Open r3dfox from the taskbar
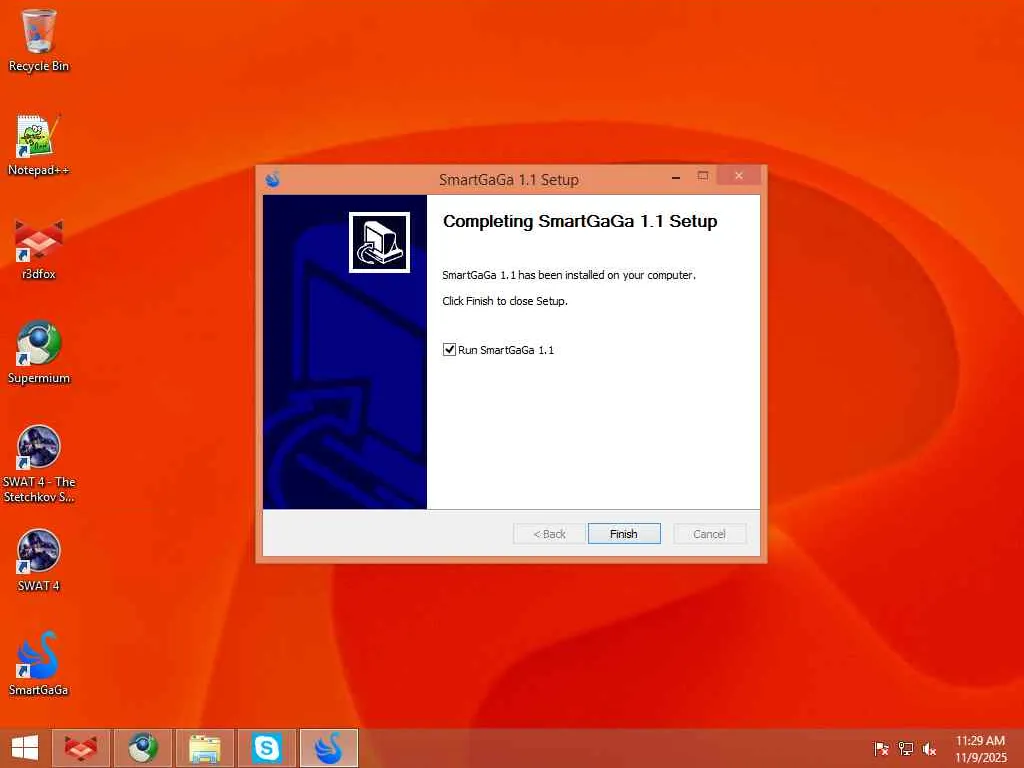Viewport: 1024px width, 768px height. pyautogui.click(x=81, y=748)
